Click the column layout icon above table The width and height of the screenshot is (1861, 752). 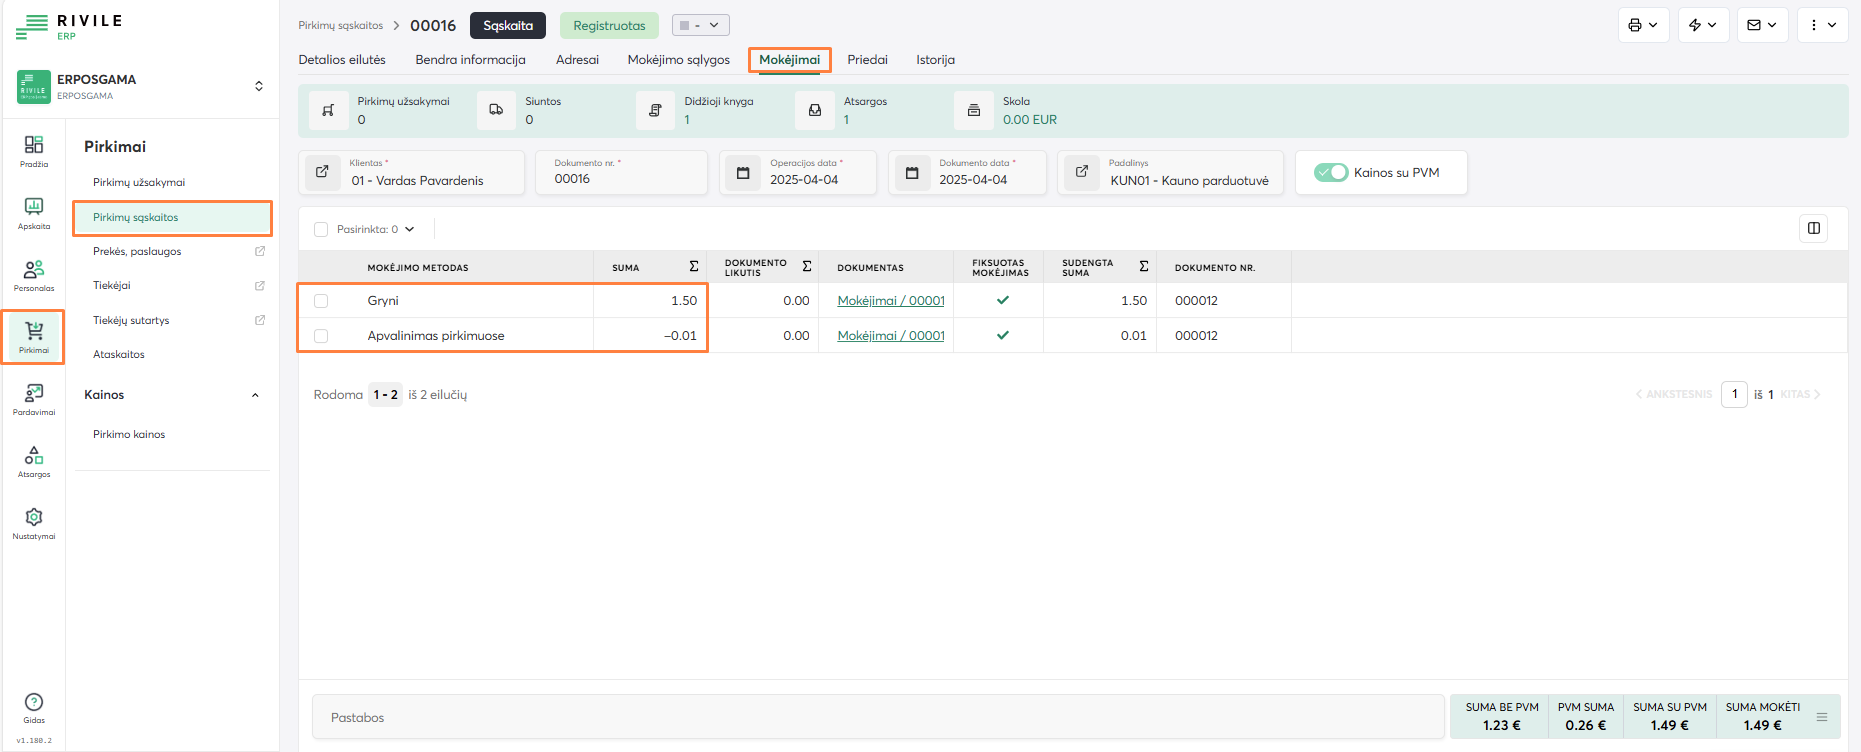(1813, 229)
